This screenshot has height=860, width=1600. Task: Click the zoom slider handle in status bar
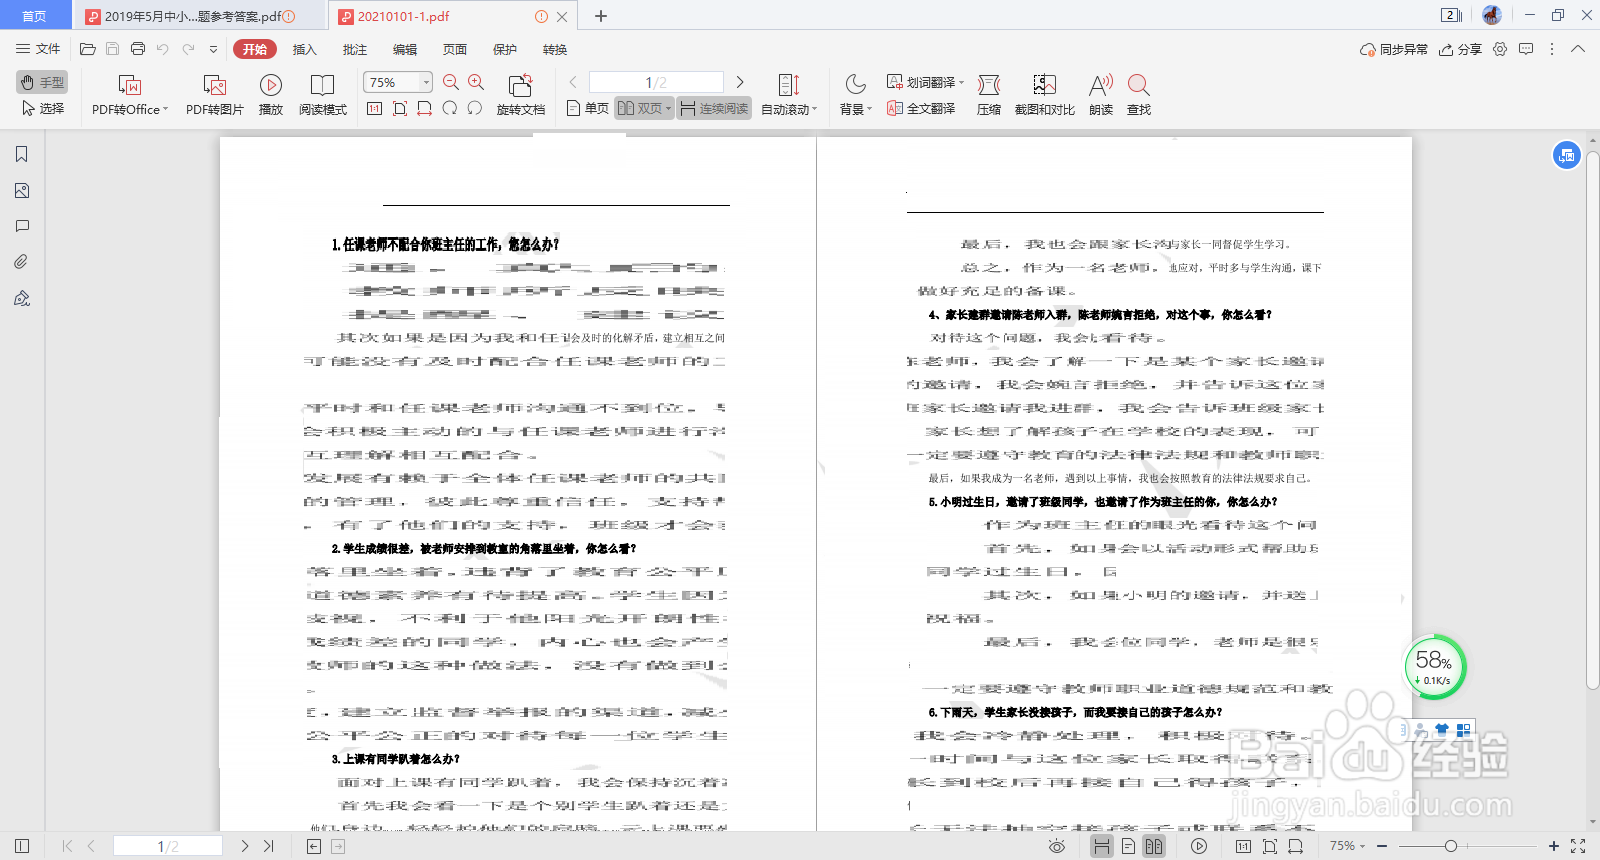click(1451, 846)
